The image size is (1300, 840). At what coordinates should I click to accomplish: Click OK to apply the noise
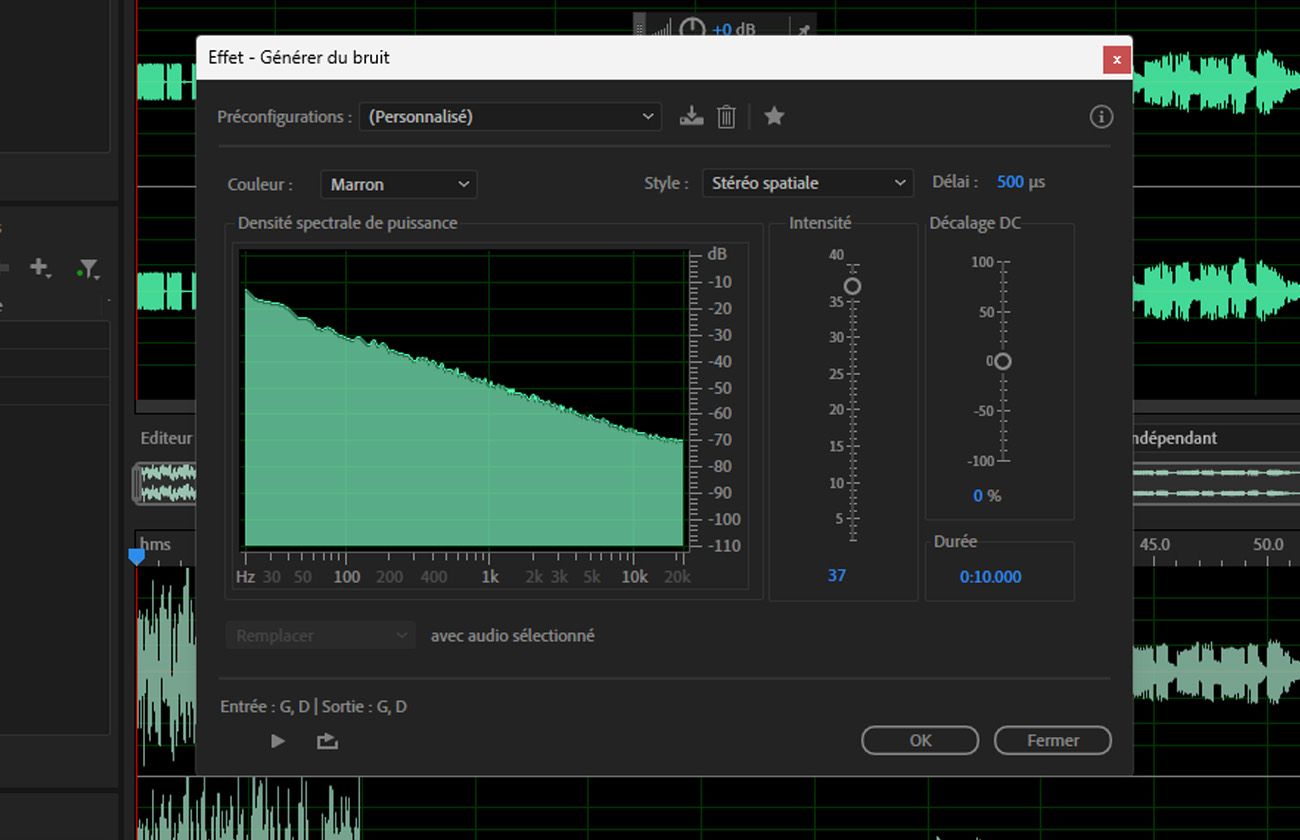(920, 740)
